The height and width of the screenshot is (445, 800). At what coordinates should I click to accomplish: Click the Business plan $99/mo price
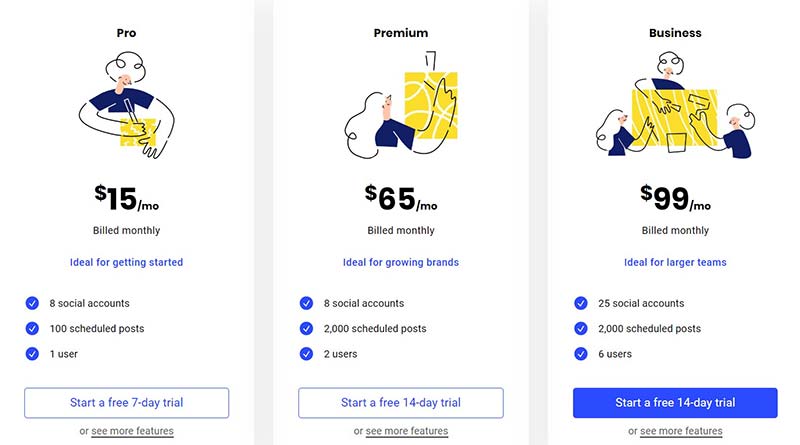[x=675, y=198]
